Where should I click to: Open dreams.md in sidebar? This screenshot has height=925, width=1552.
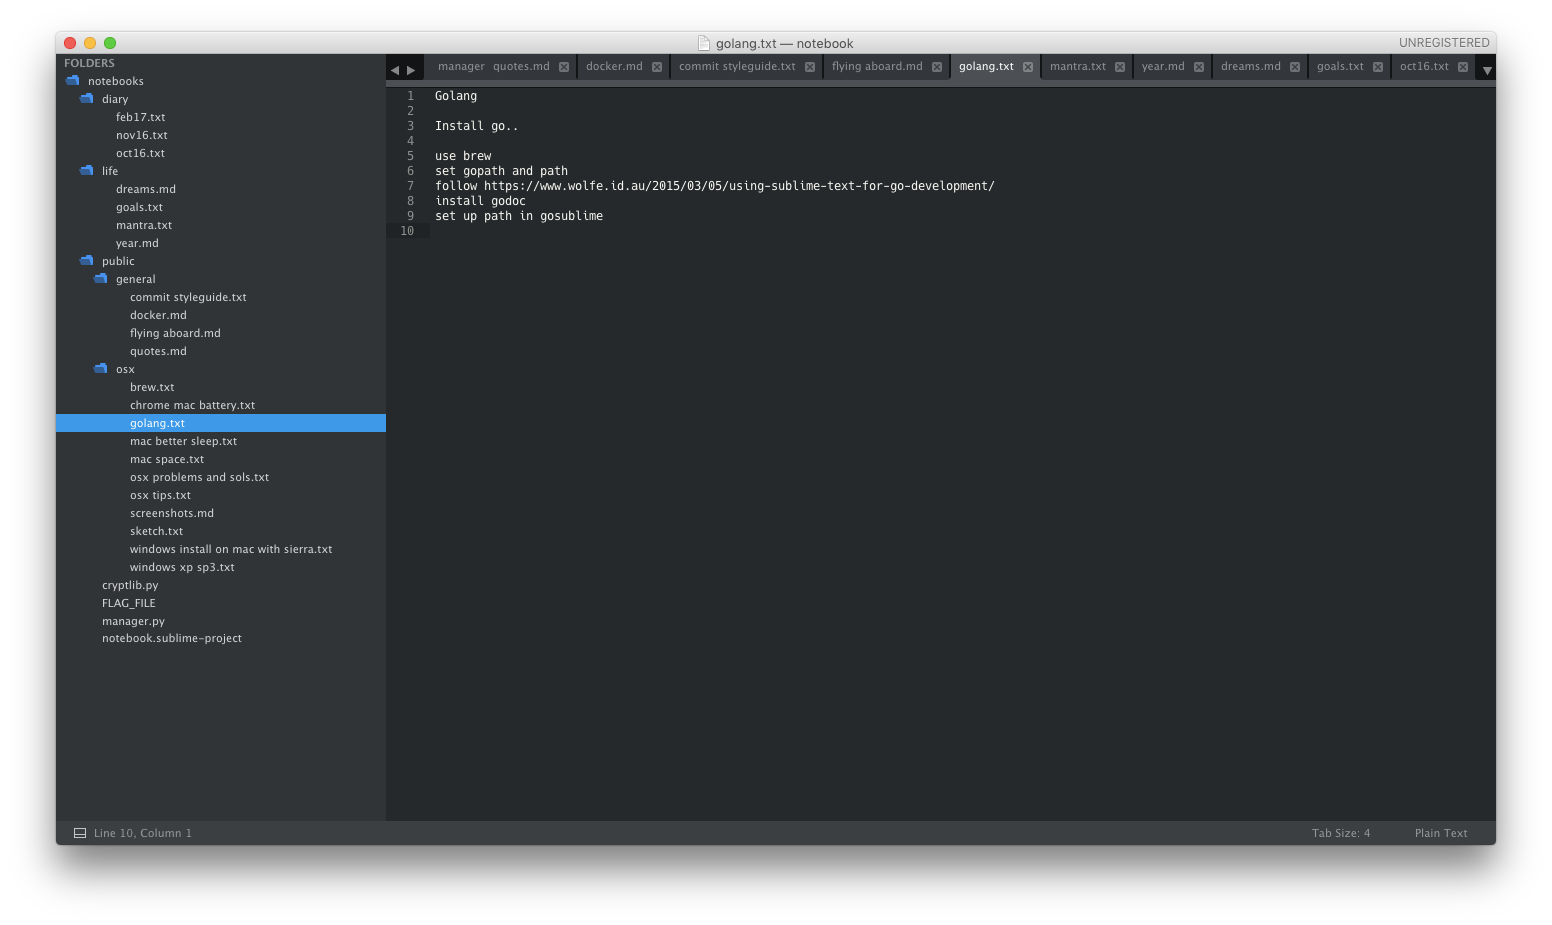(146, 189)
